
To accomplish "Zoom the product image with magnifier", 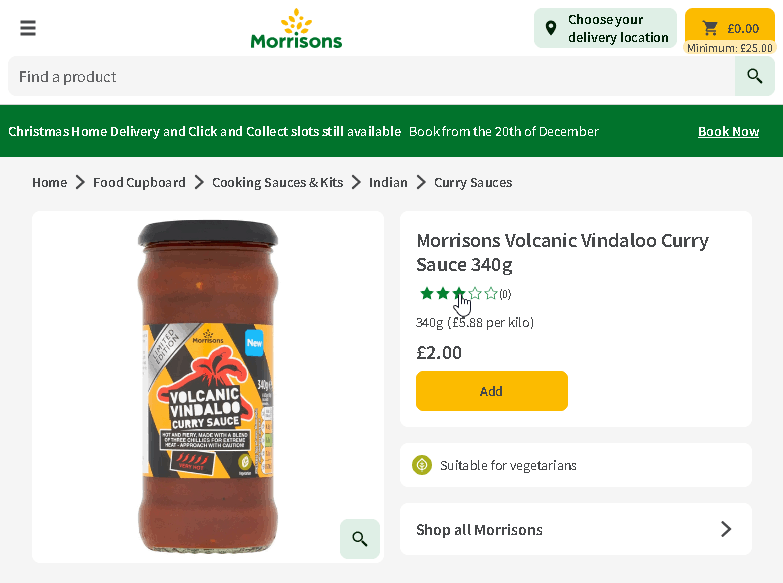I will coord(360,539).
